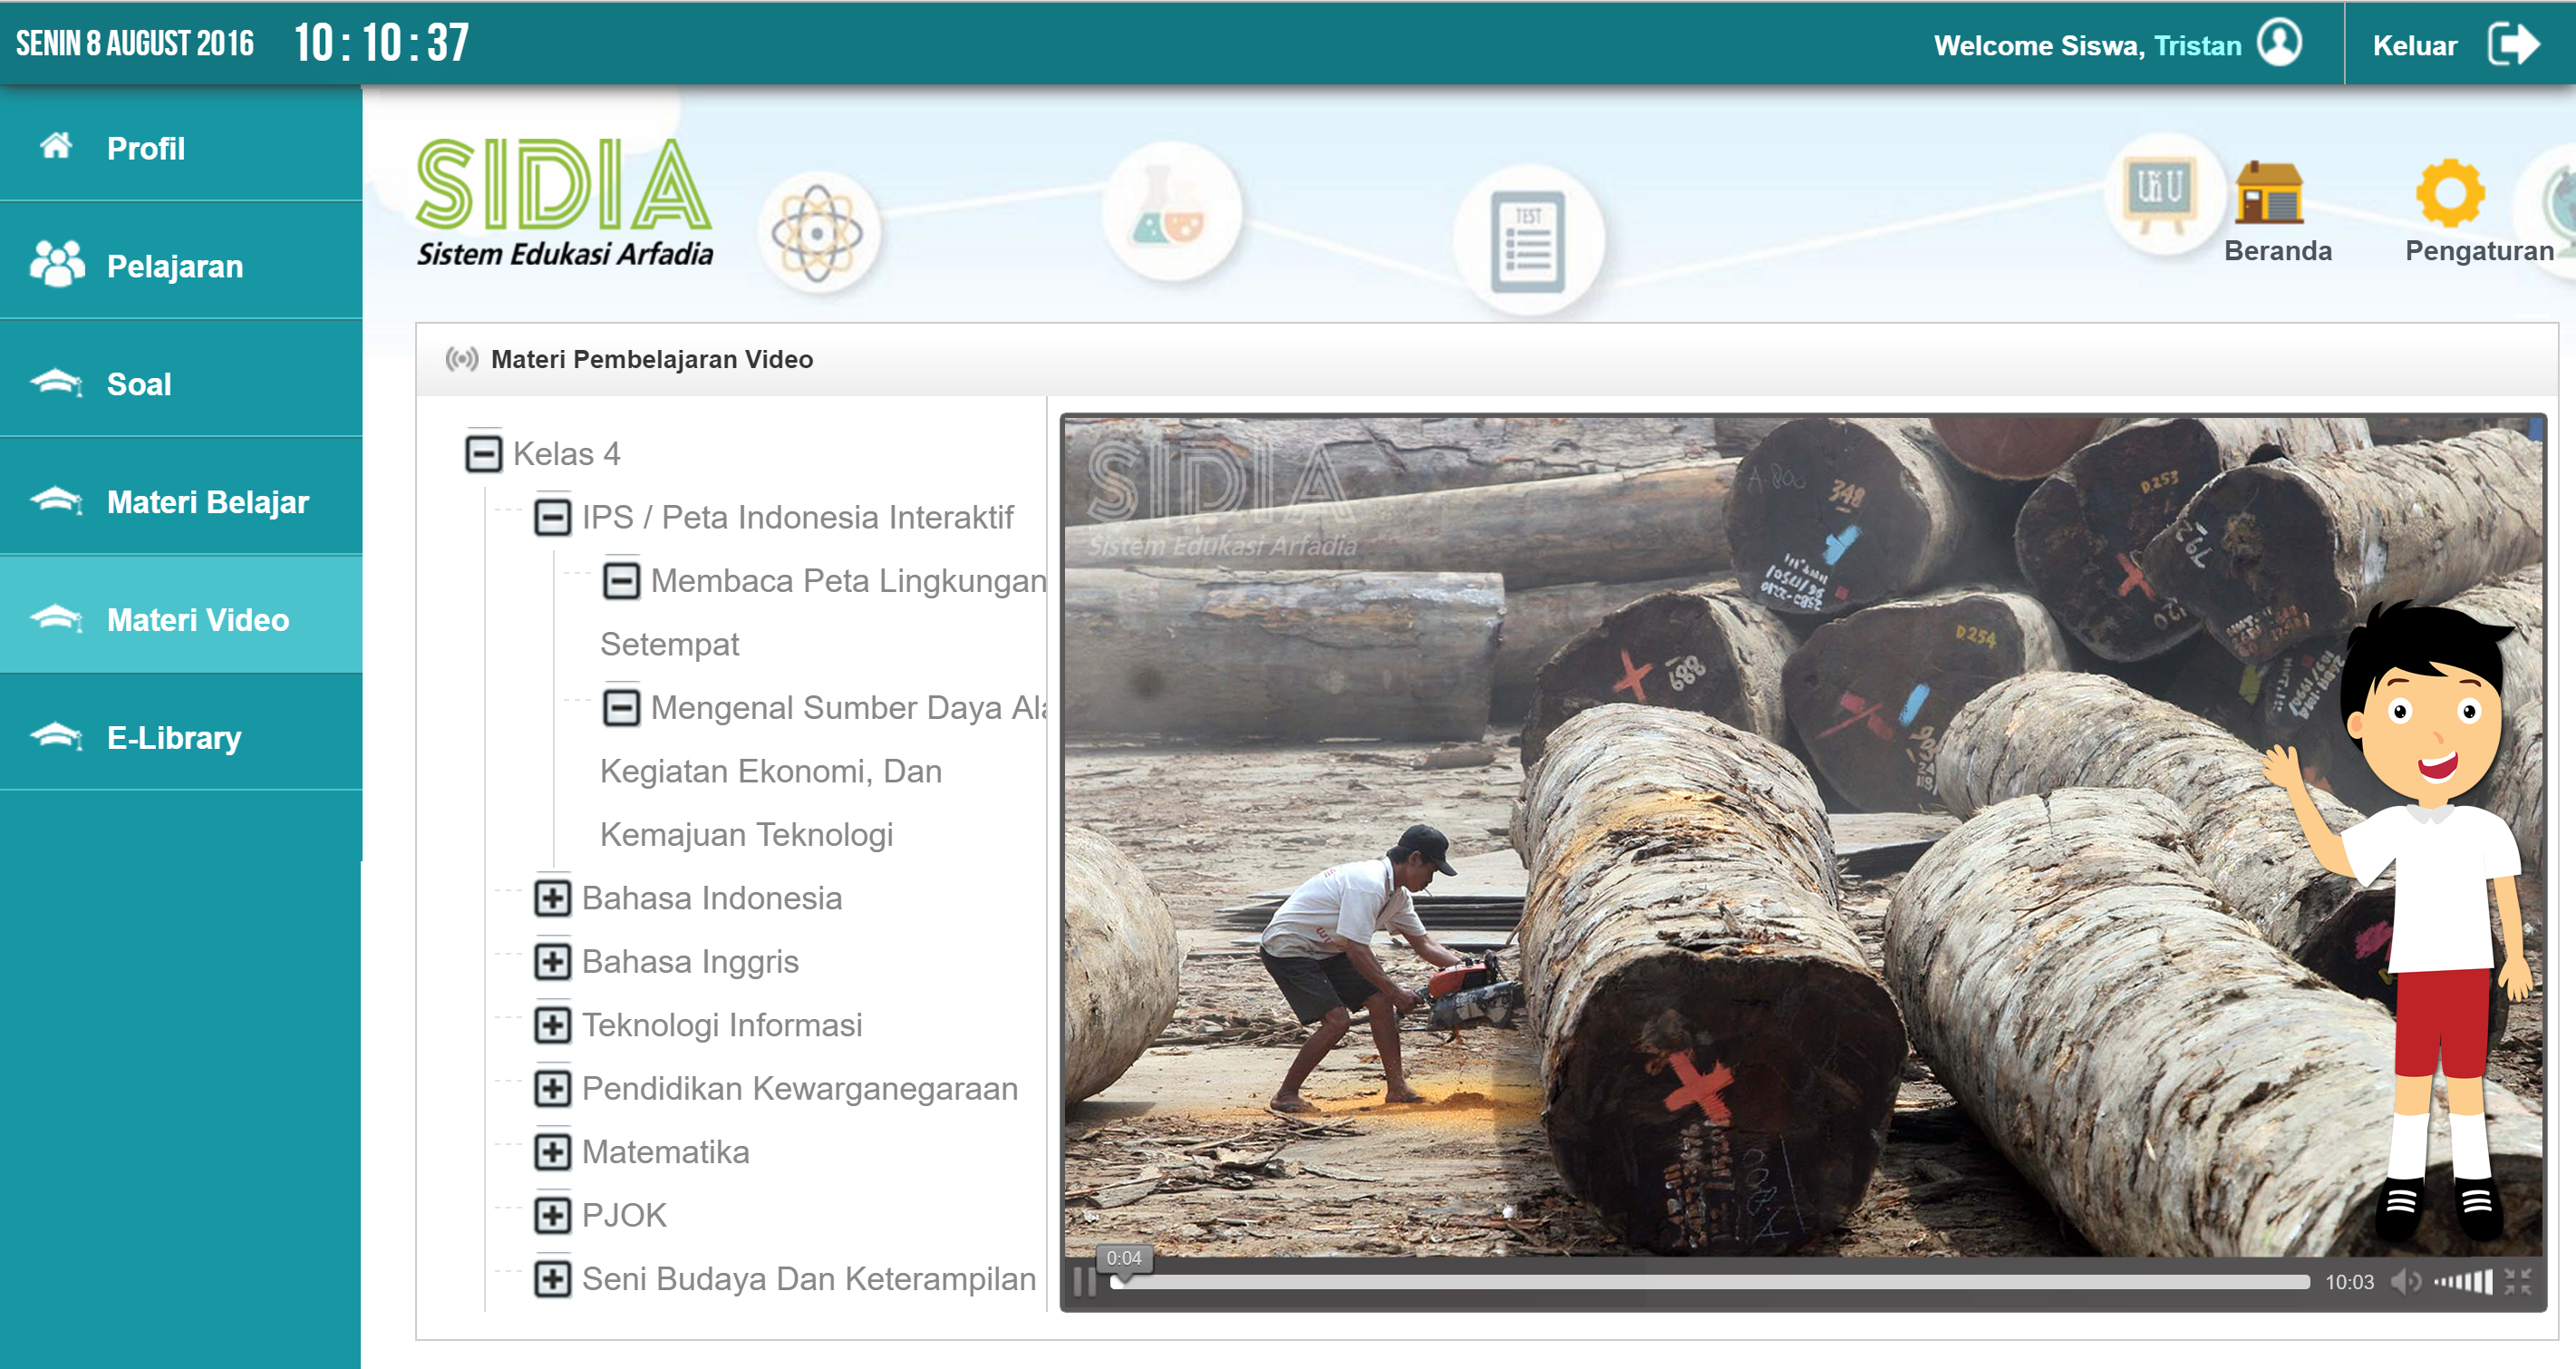The width and height of the screenshot is (2576, 1369).
Task: Click the Materi Belajar cap icon
Action: click(x=56, y=500)
